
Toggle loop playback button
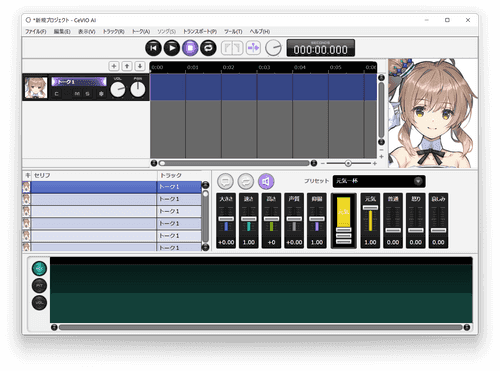[208, 48]
